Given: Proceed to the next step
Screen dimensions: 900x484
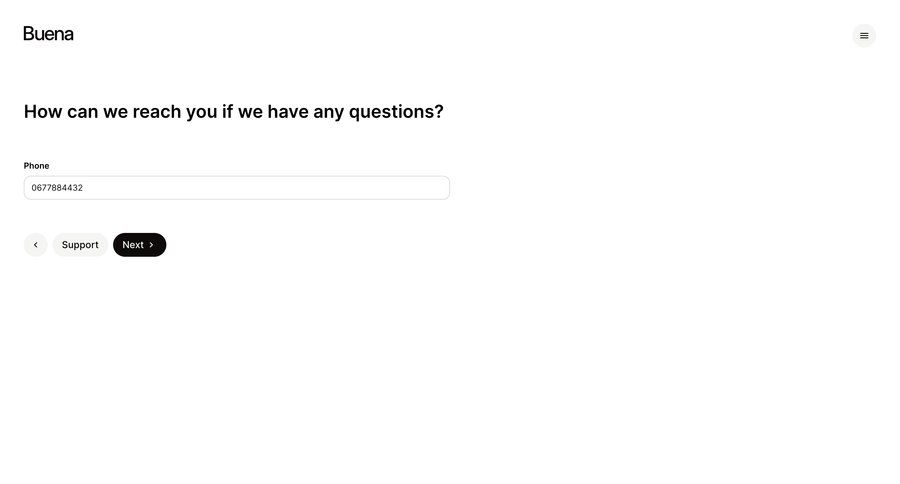Looking at the screenshot, I should (139, 245).
